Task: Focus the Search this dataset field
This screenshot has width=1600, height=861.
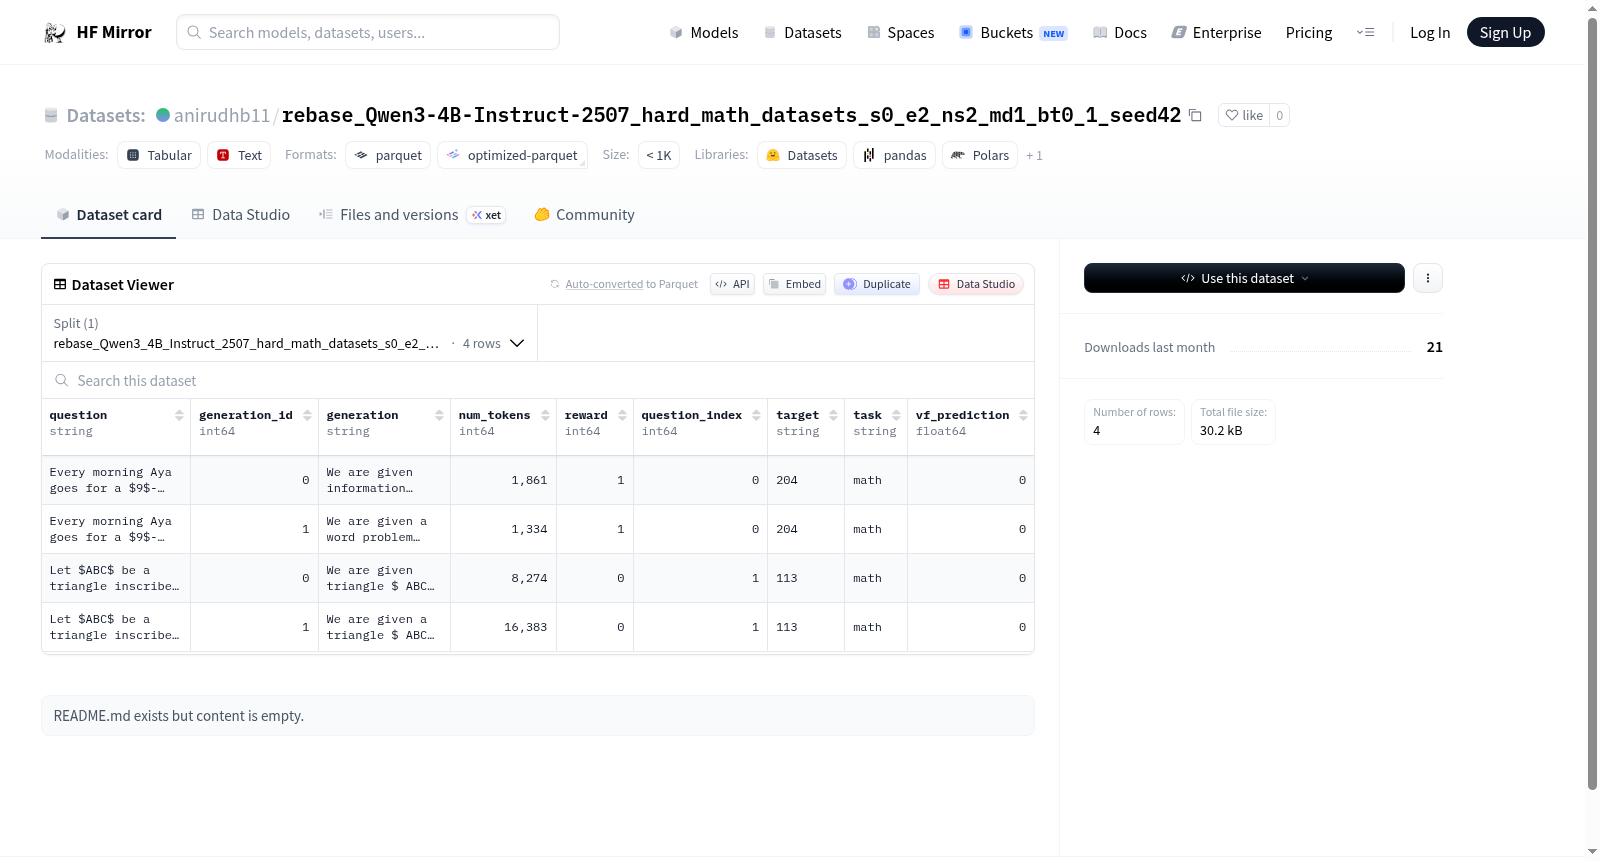Action: click(538, 381)
